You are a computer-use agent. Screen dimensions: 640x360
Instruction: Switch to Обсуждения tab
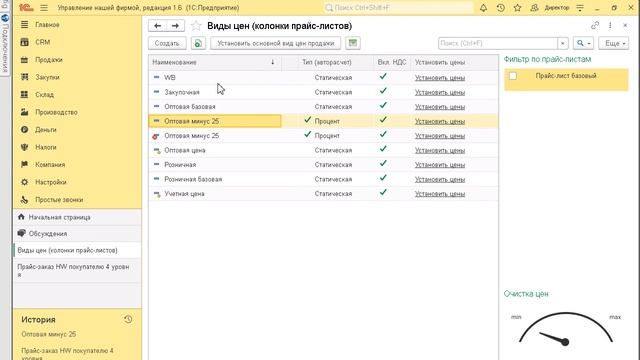point(78,234)
